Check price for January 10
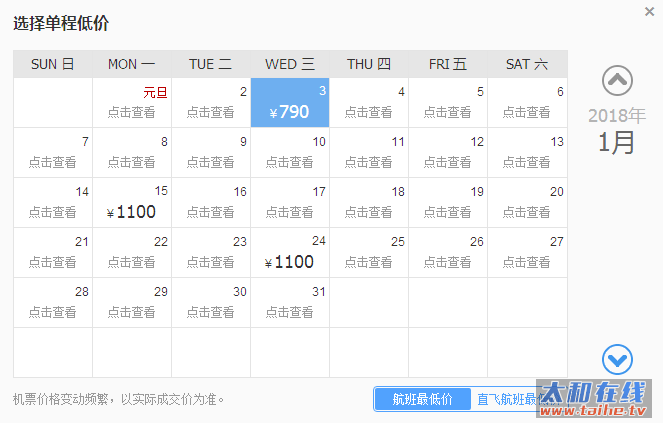 (290, 153)
